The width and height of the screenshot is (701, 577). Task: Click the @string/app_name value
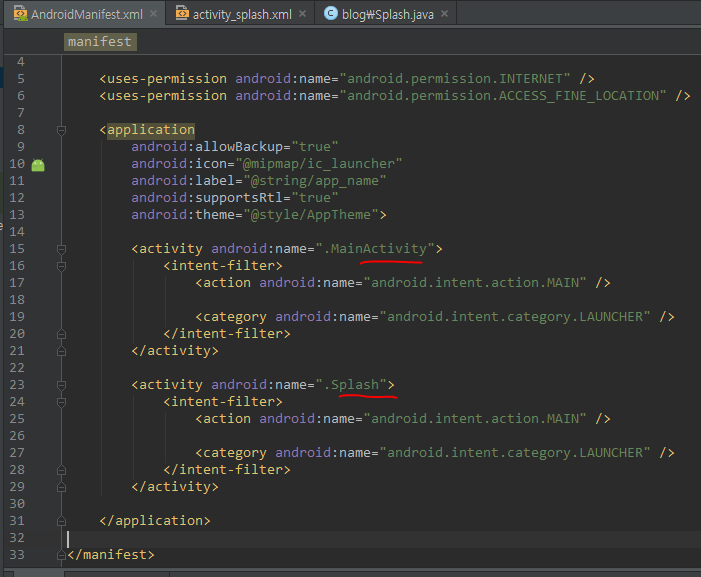click(315, 181)
